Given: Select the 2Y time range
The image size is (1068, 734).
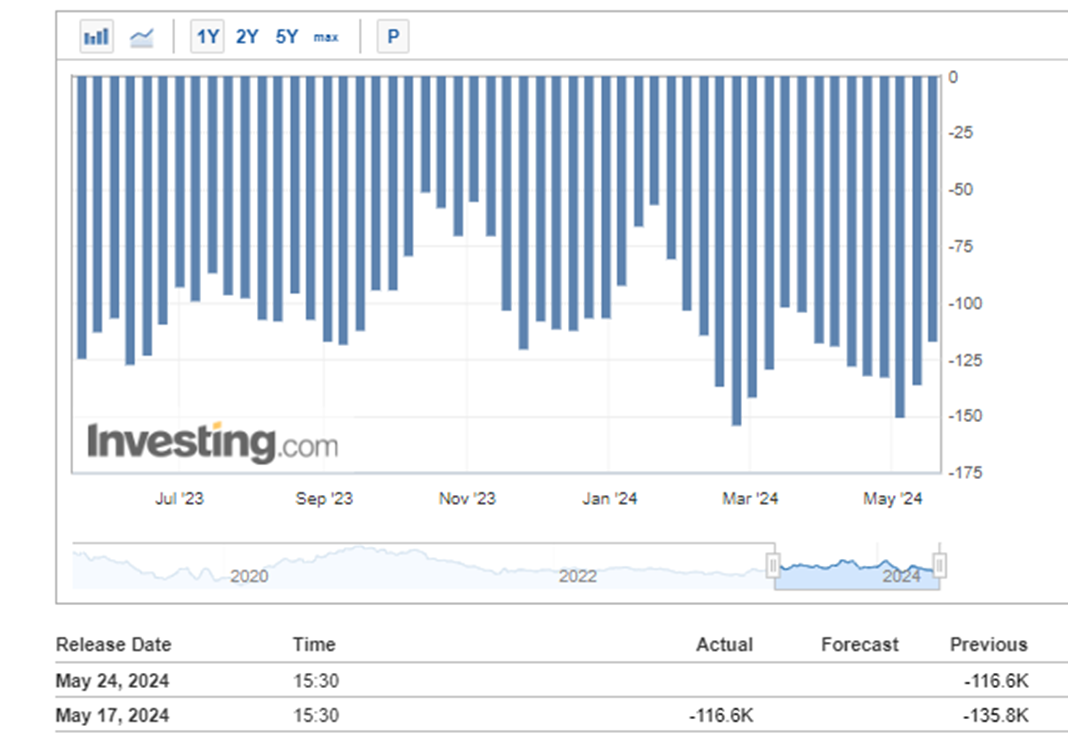Looking at the screenshot, I should 247,37.
